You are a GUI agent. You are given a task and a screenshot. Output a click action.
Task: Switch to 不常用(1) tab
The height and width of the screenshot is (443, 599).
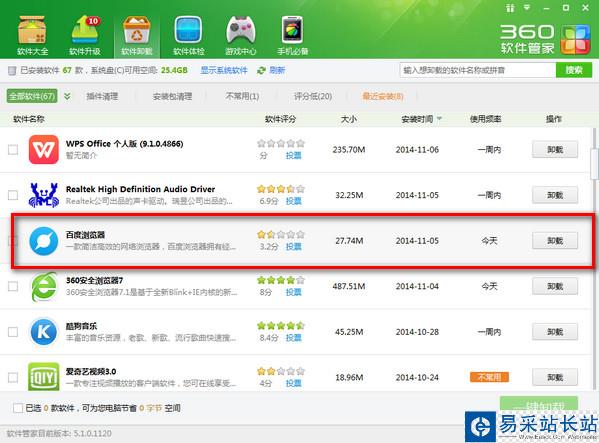pyautogui.click(x=242, y=96)
